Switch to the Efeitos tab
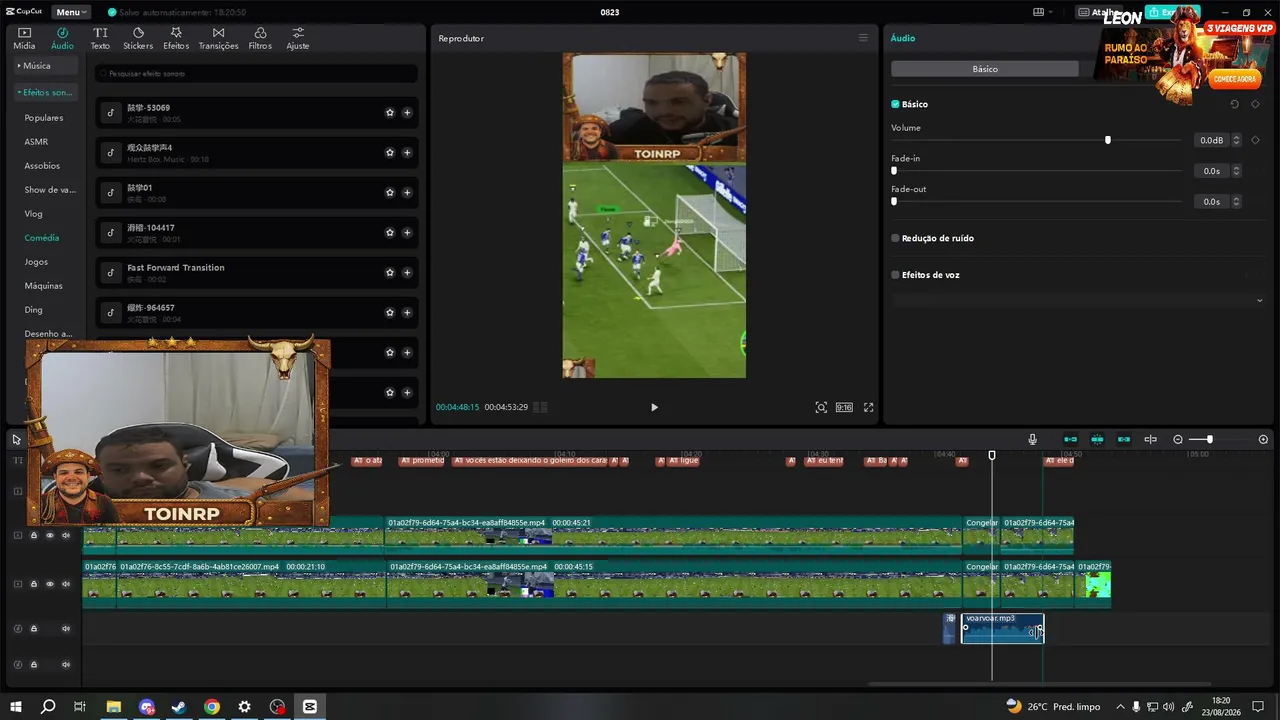 tap(176, 38)
